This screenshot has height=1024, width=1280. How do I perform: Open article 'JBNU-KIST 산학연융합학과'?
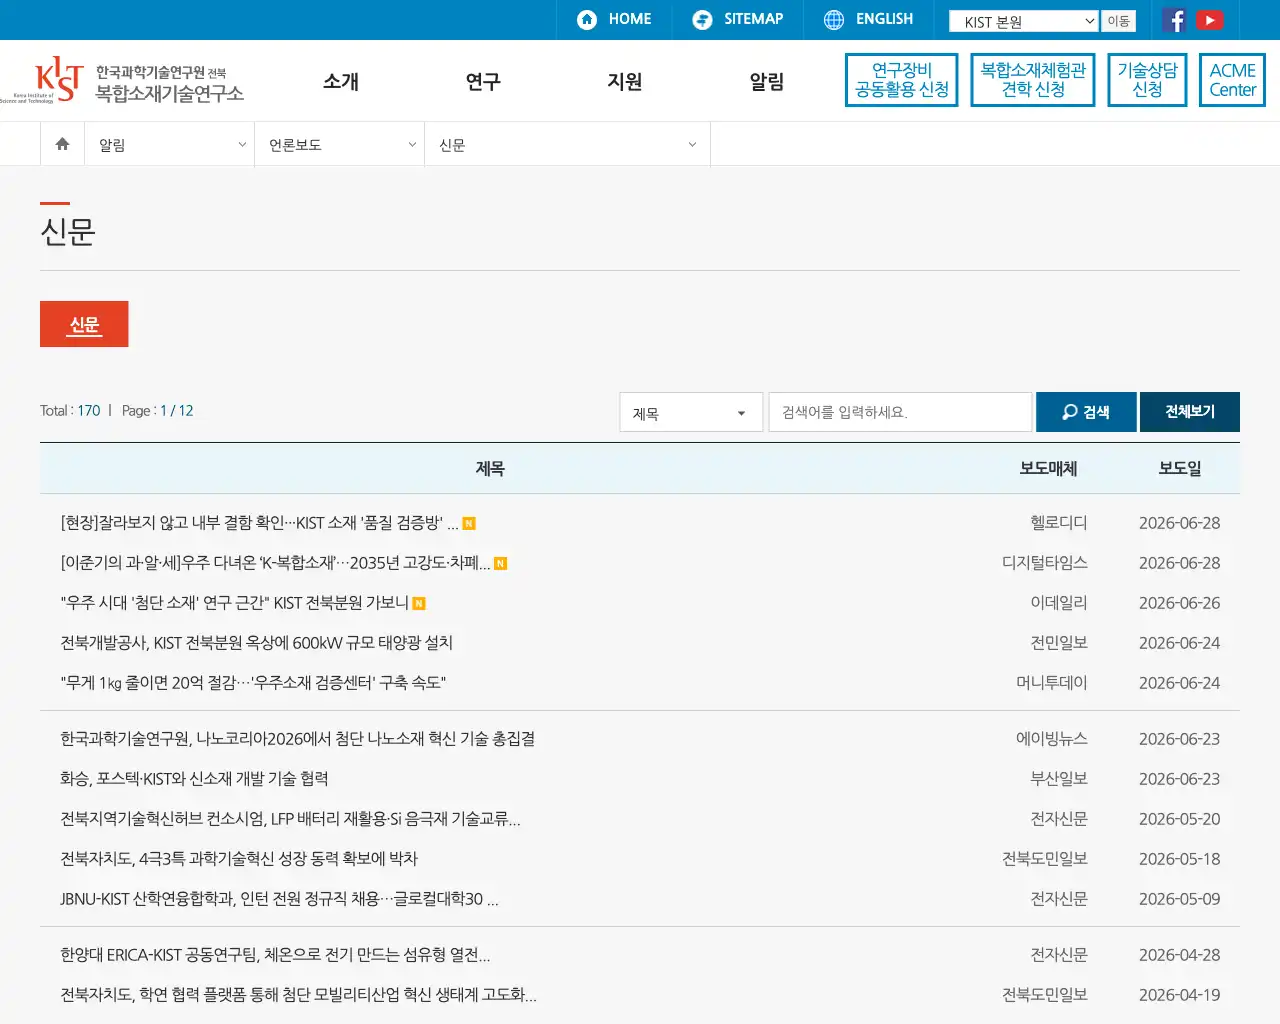pos(279,899)
